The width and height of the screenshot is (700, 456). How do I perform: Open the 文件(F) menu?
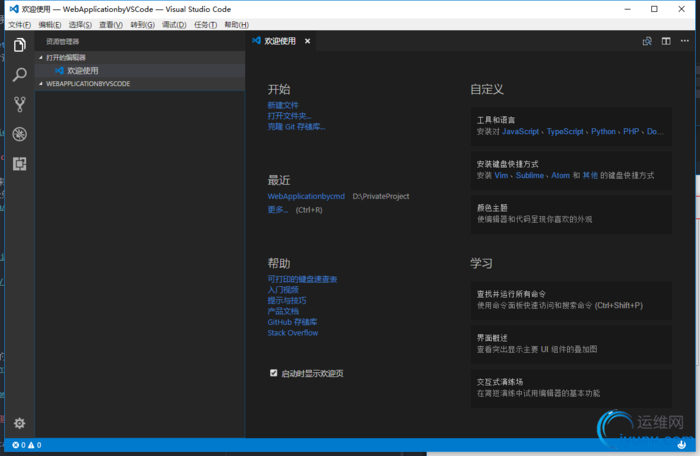pos(20,25)
